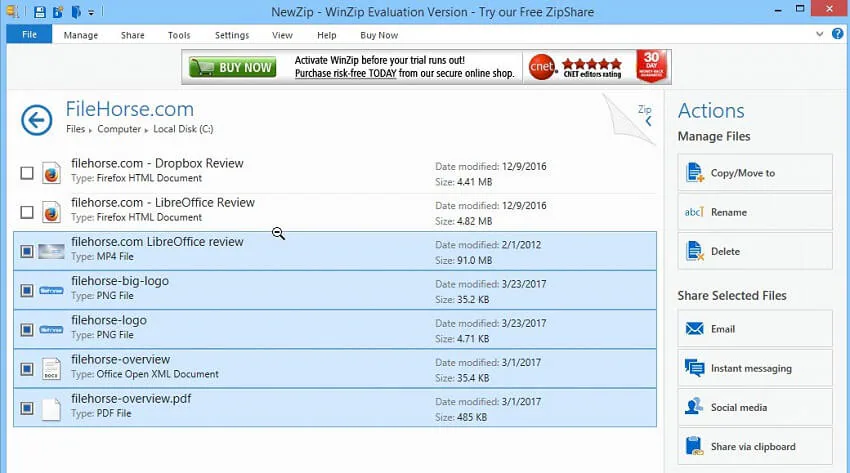
Task: Expand the arrow after Computer breadcrumb
Action: 146,131
